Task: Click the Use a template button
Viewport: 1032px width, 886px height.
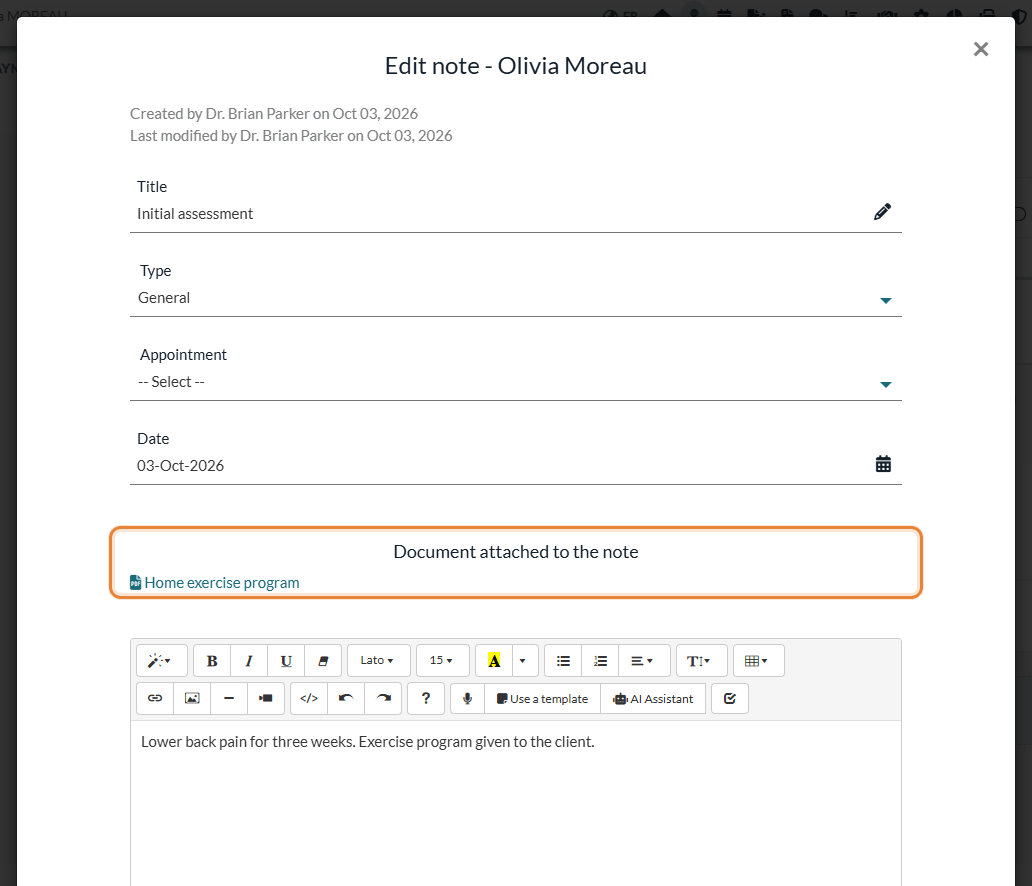Action: [542, 698]
